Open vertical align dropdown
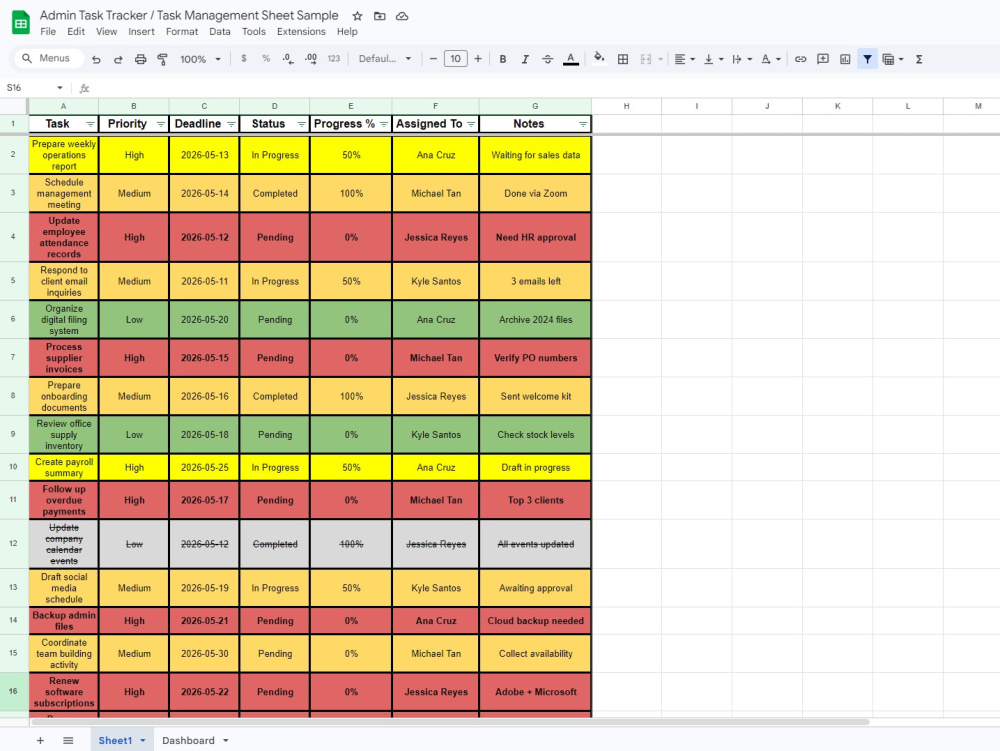 [713, 59]
